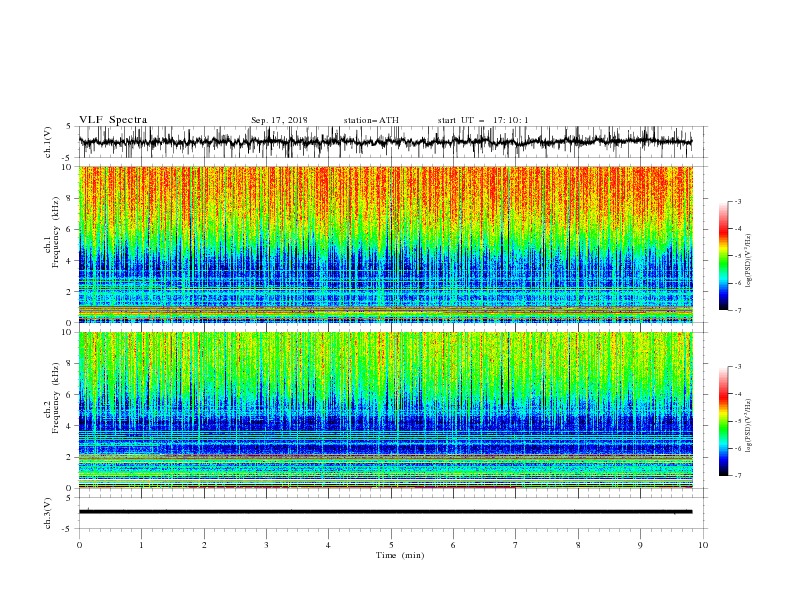This screenshot has height=612, width=792.
Task: Click time axis tick label "7"
Action: pyautogui.click(x=516, y=545)
